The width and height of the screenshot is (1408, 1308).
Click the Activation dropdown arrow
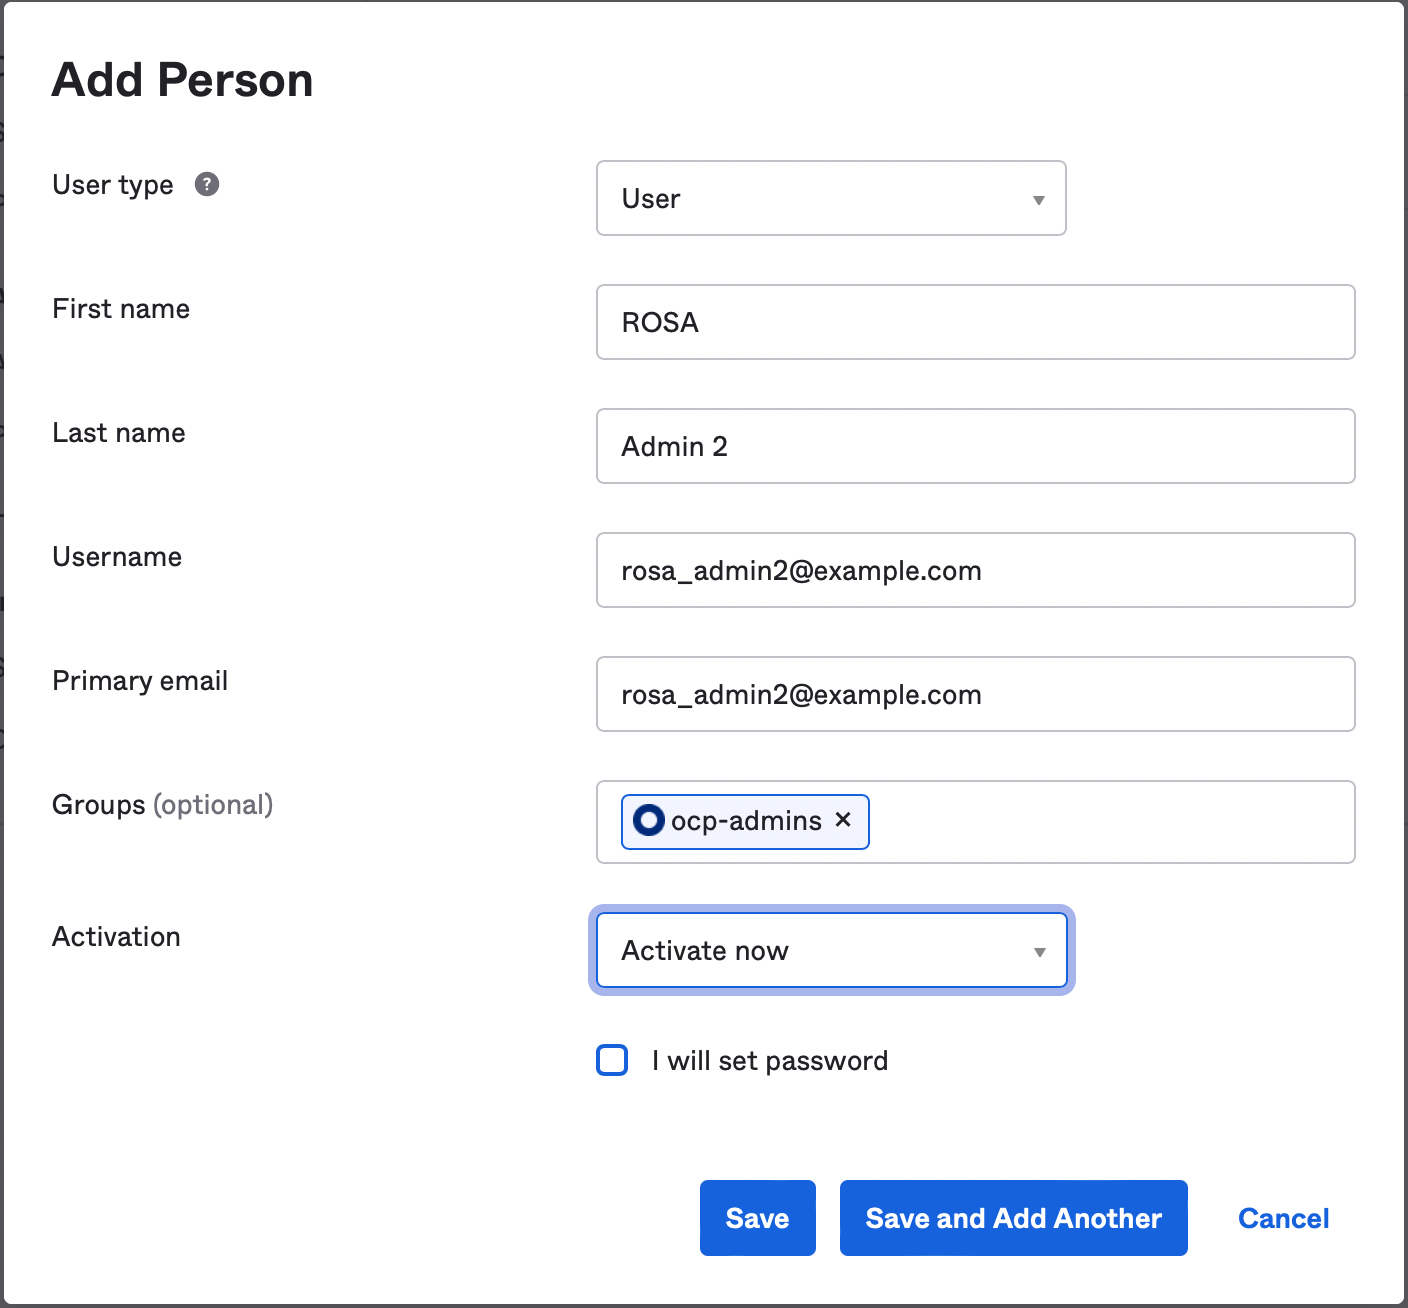1038,951
